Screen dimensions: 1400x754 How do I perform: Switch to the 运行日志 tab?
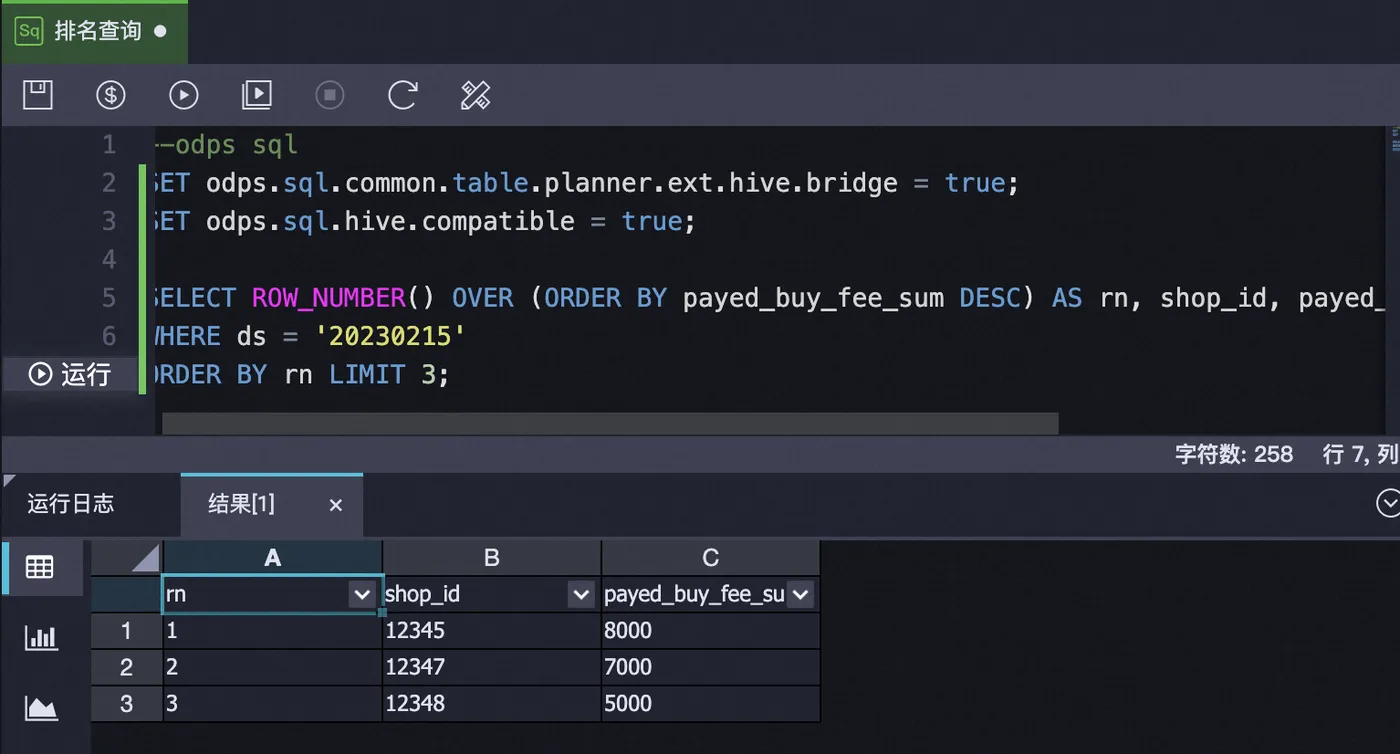(70, 503)
